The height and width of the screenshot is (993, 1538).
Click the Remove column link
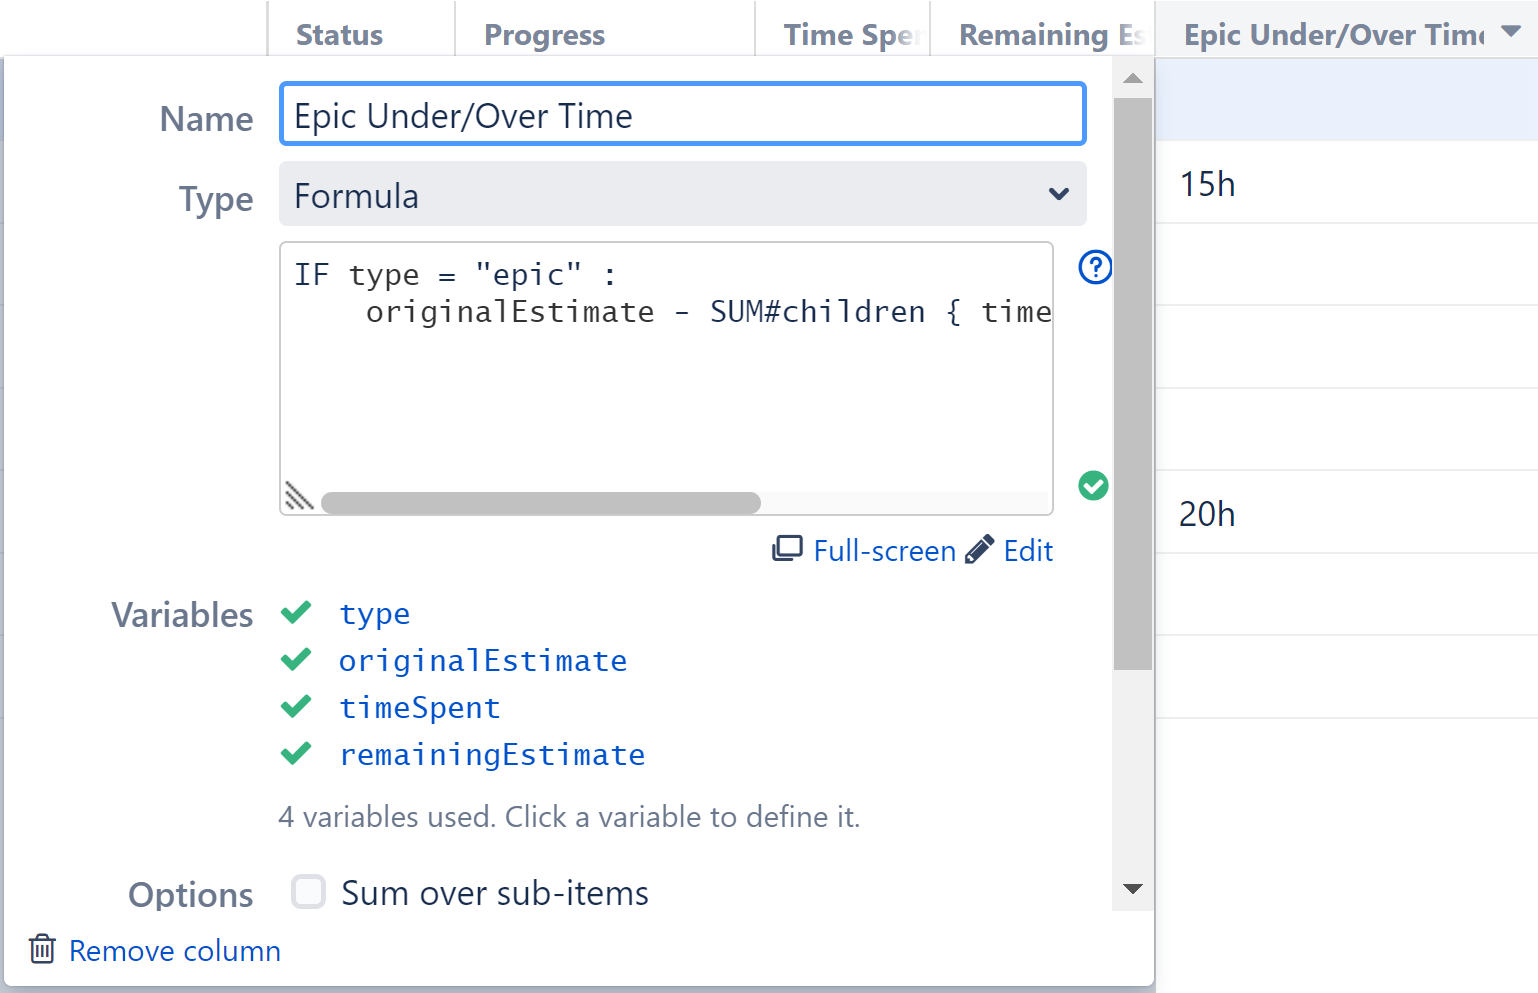174,950
